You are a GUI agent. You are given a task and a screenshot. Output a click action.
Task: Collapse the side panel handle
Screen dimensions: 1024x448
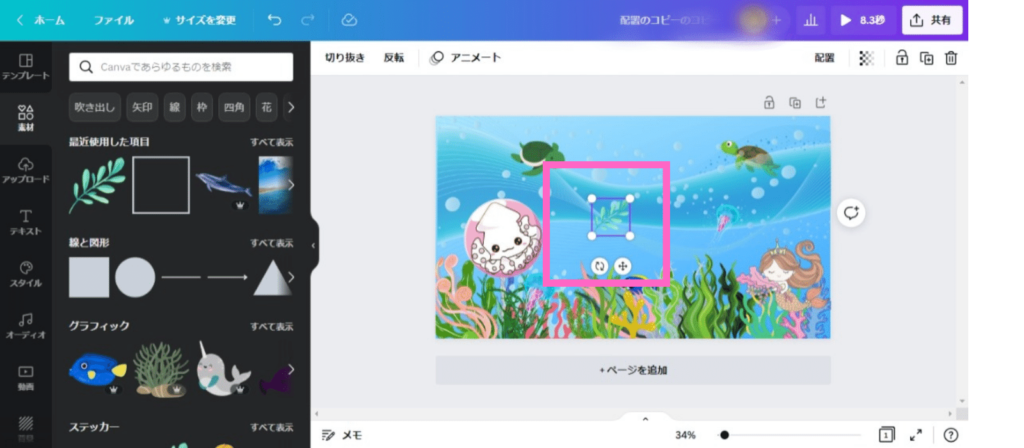(x=313, y=245)
